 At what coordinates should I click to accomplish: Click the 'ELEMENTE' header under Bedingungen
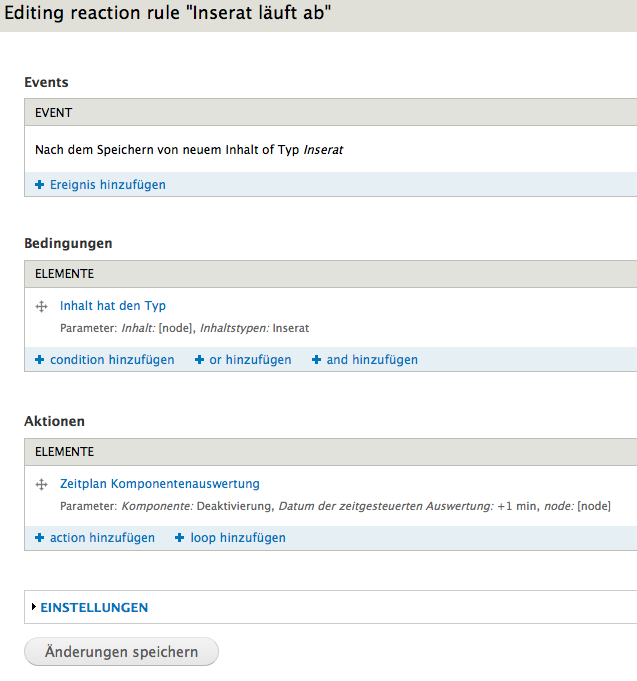coord(64,274)
